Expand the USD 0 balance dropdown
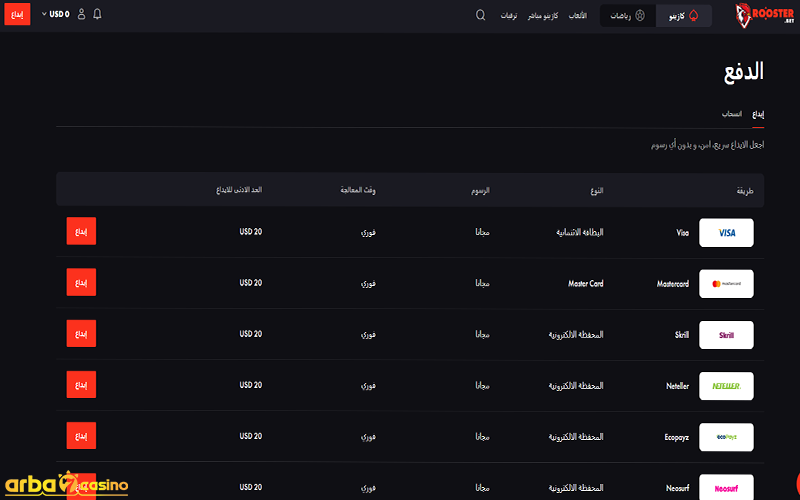The width and height of the screenshot is (800, 500). pos(57,15)
